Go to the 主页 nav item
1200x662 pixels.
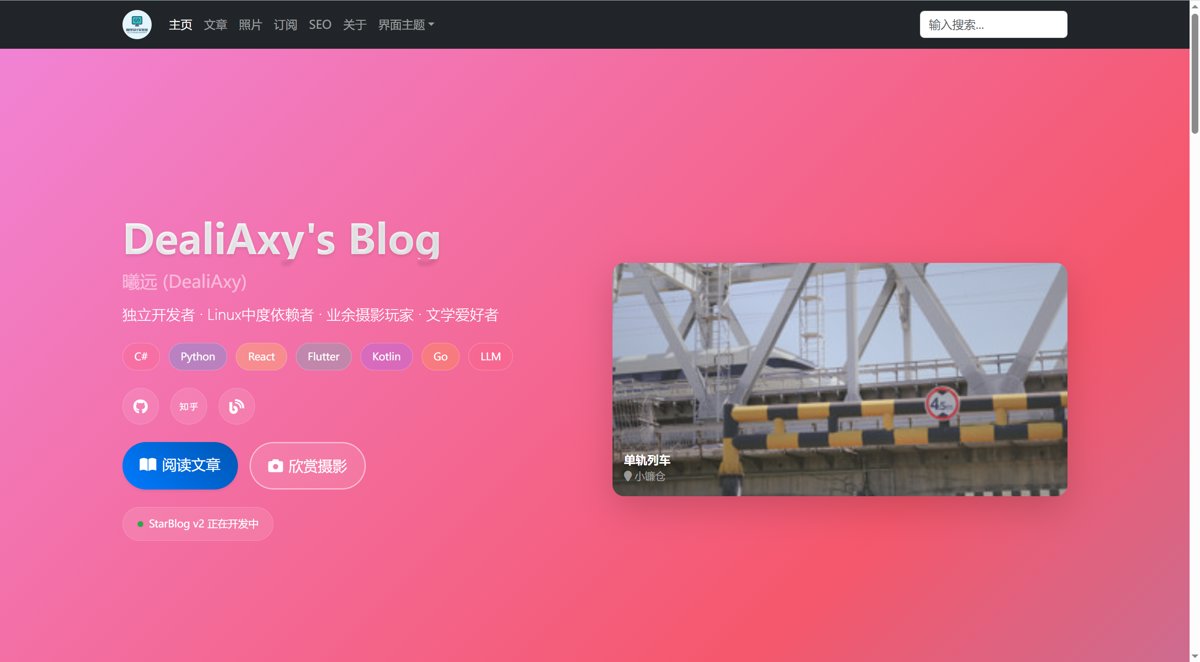(180, 24)
